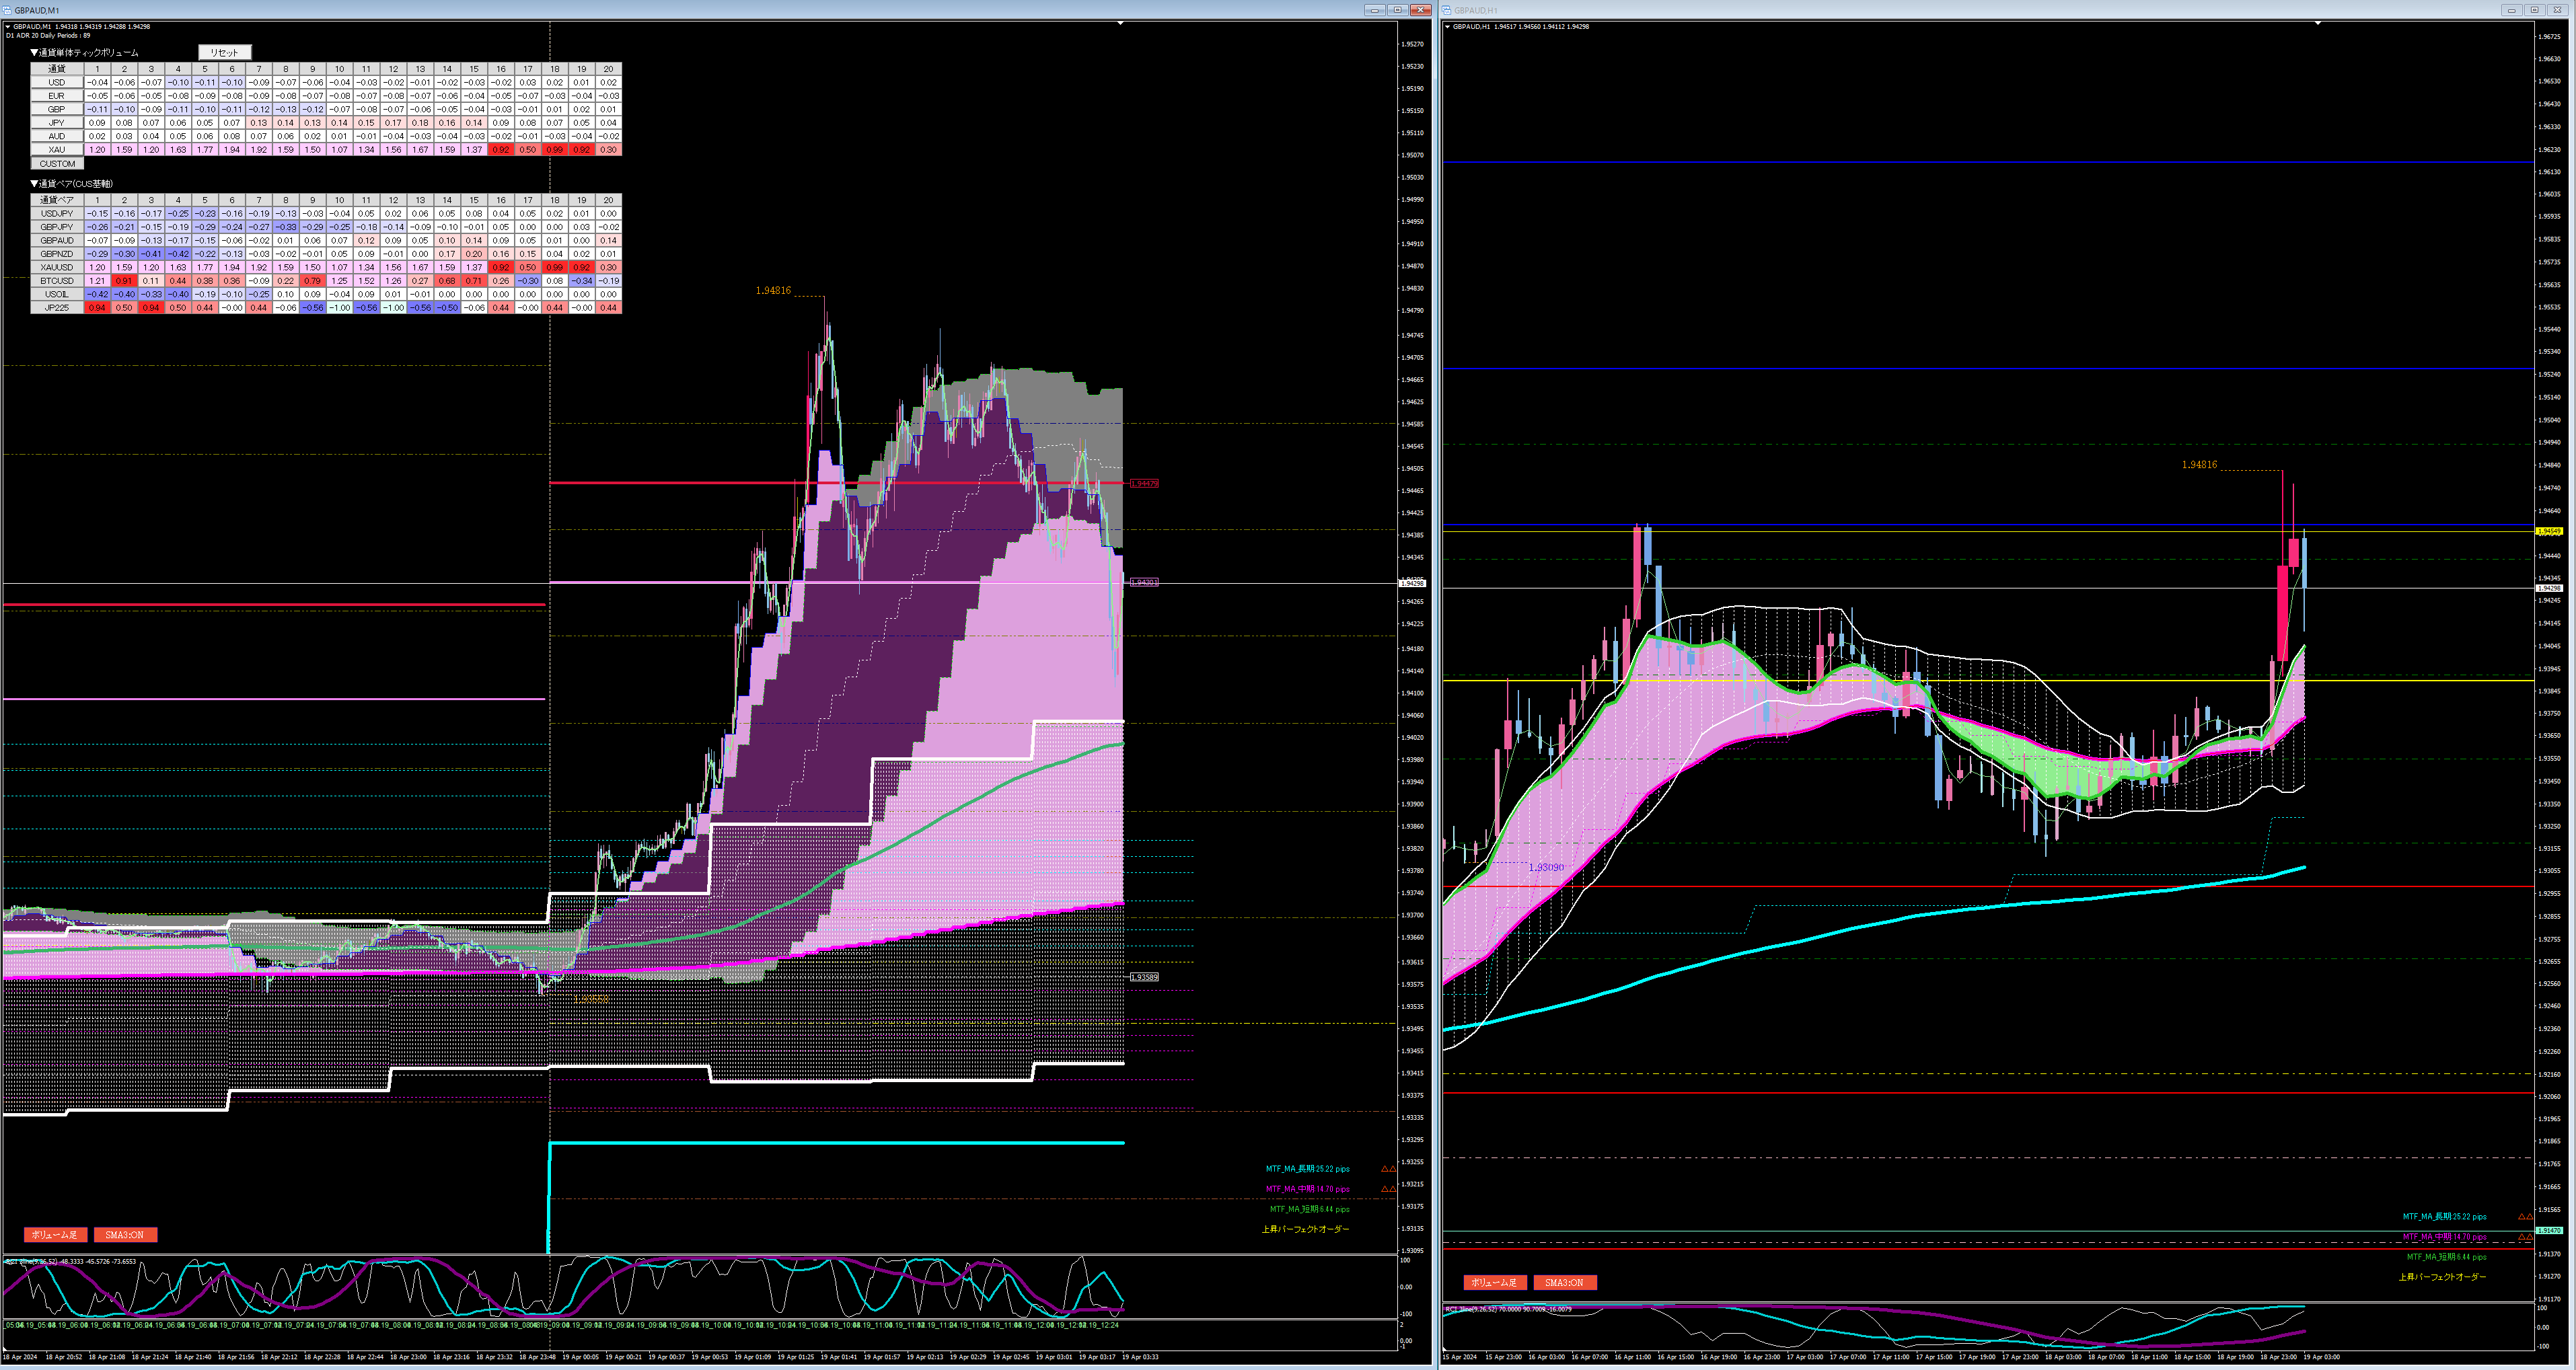Select the XAUUSD pair row label

point(57,268)
